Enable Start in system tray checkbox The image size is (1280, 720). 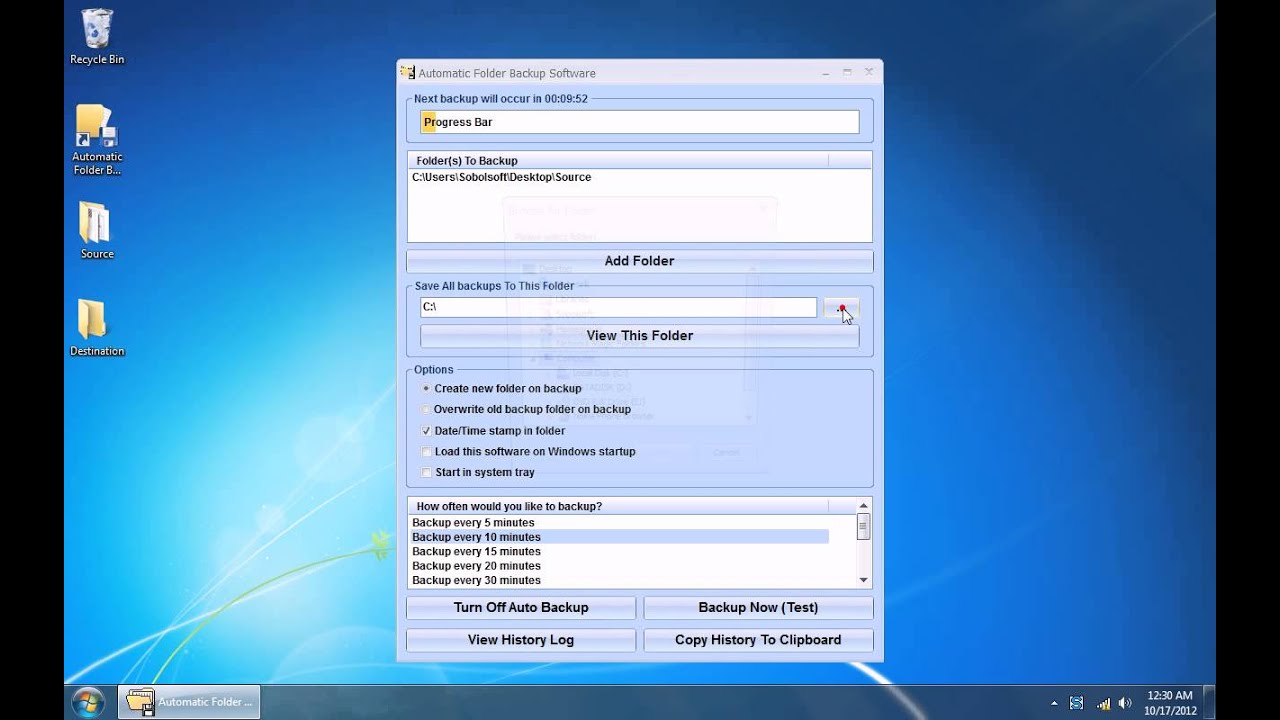pyautogui.click(x=478, y=473)
